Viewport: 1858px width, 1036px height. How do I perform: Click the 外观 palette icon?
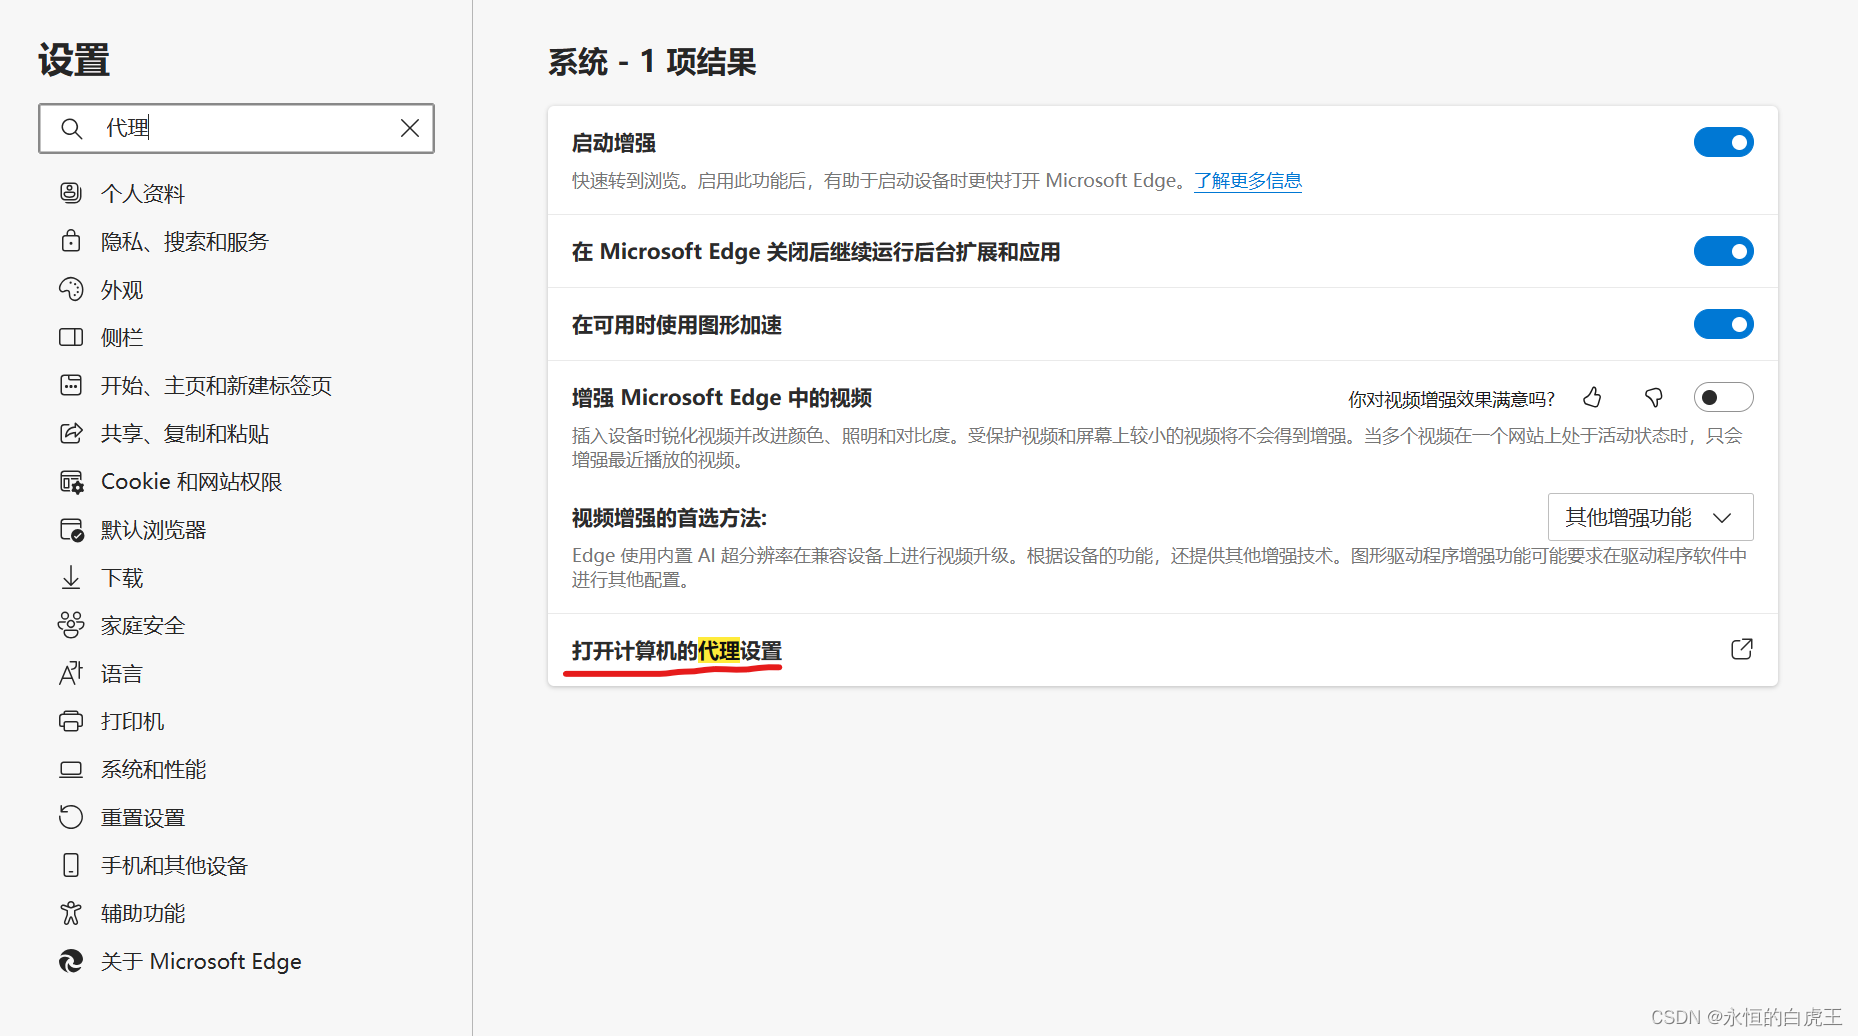(71, 289)
